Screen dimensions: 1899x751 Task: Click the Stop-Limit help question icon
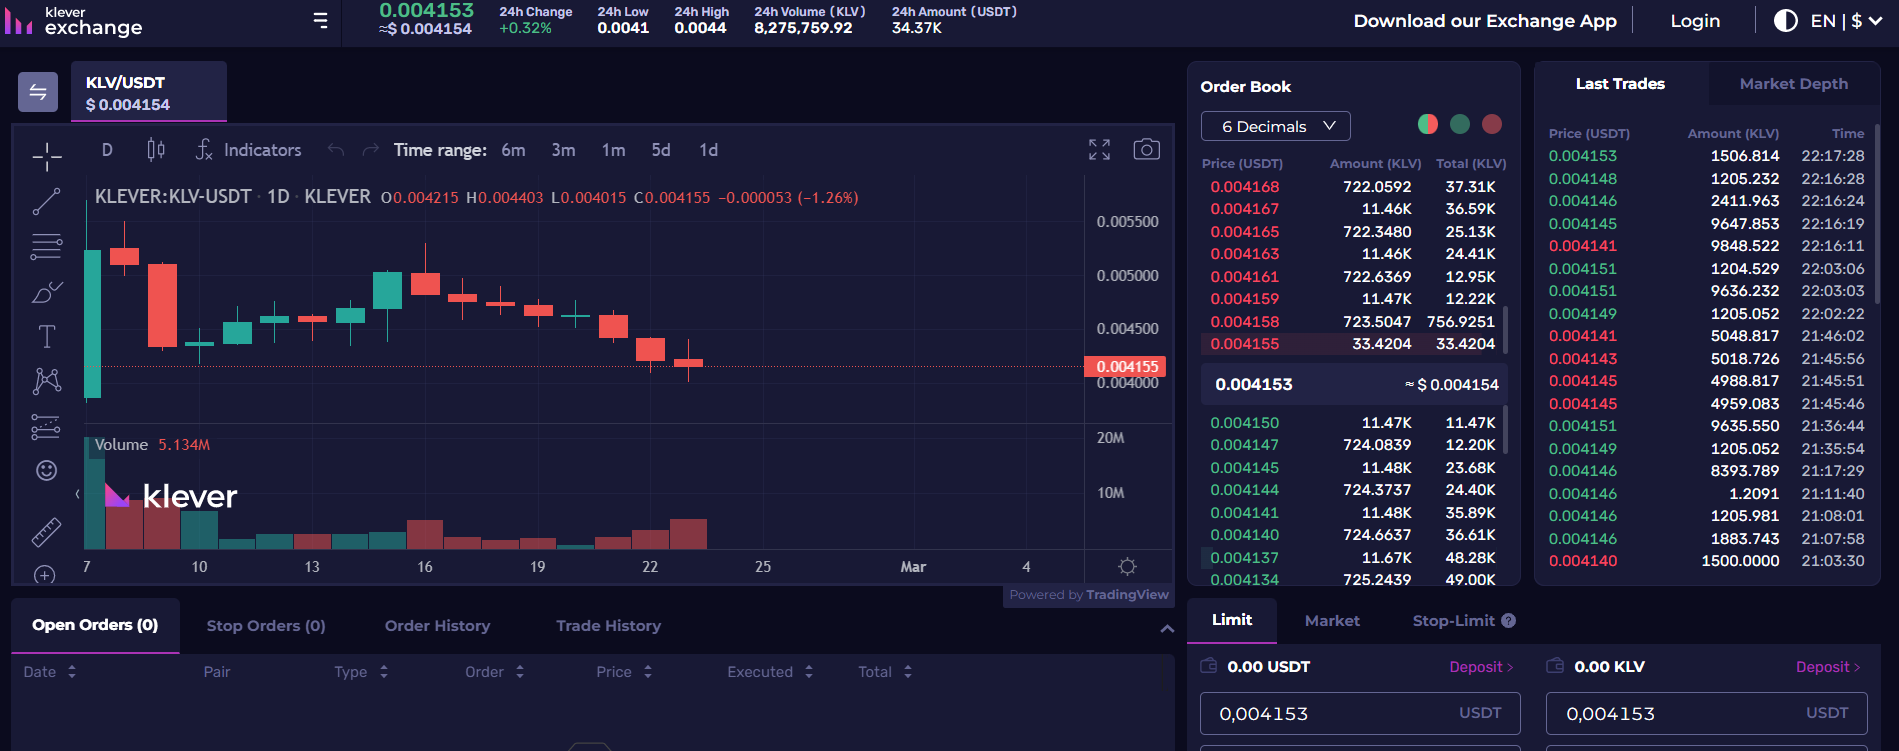tap(1508, 621)
